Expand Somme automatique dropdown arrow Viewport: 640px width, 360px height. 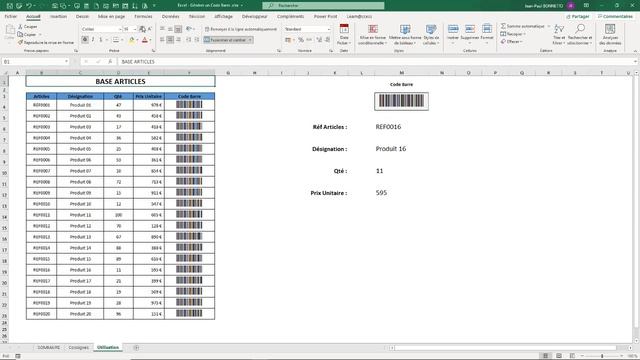pyautogui.click(x=548, y=26)
